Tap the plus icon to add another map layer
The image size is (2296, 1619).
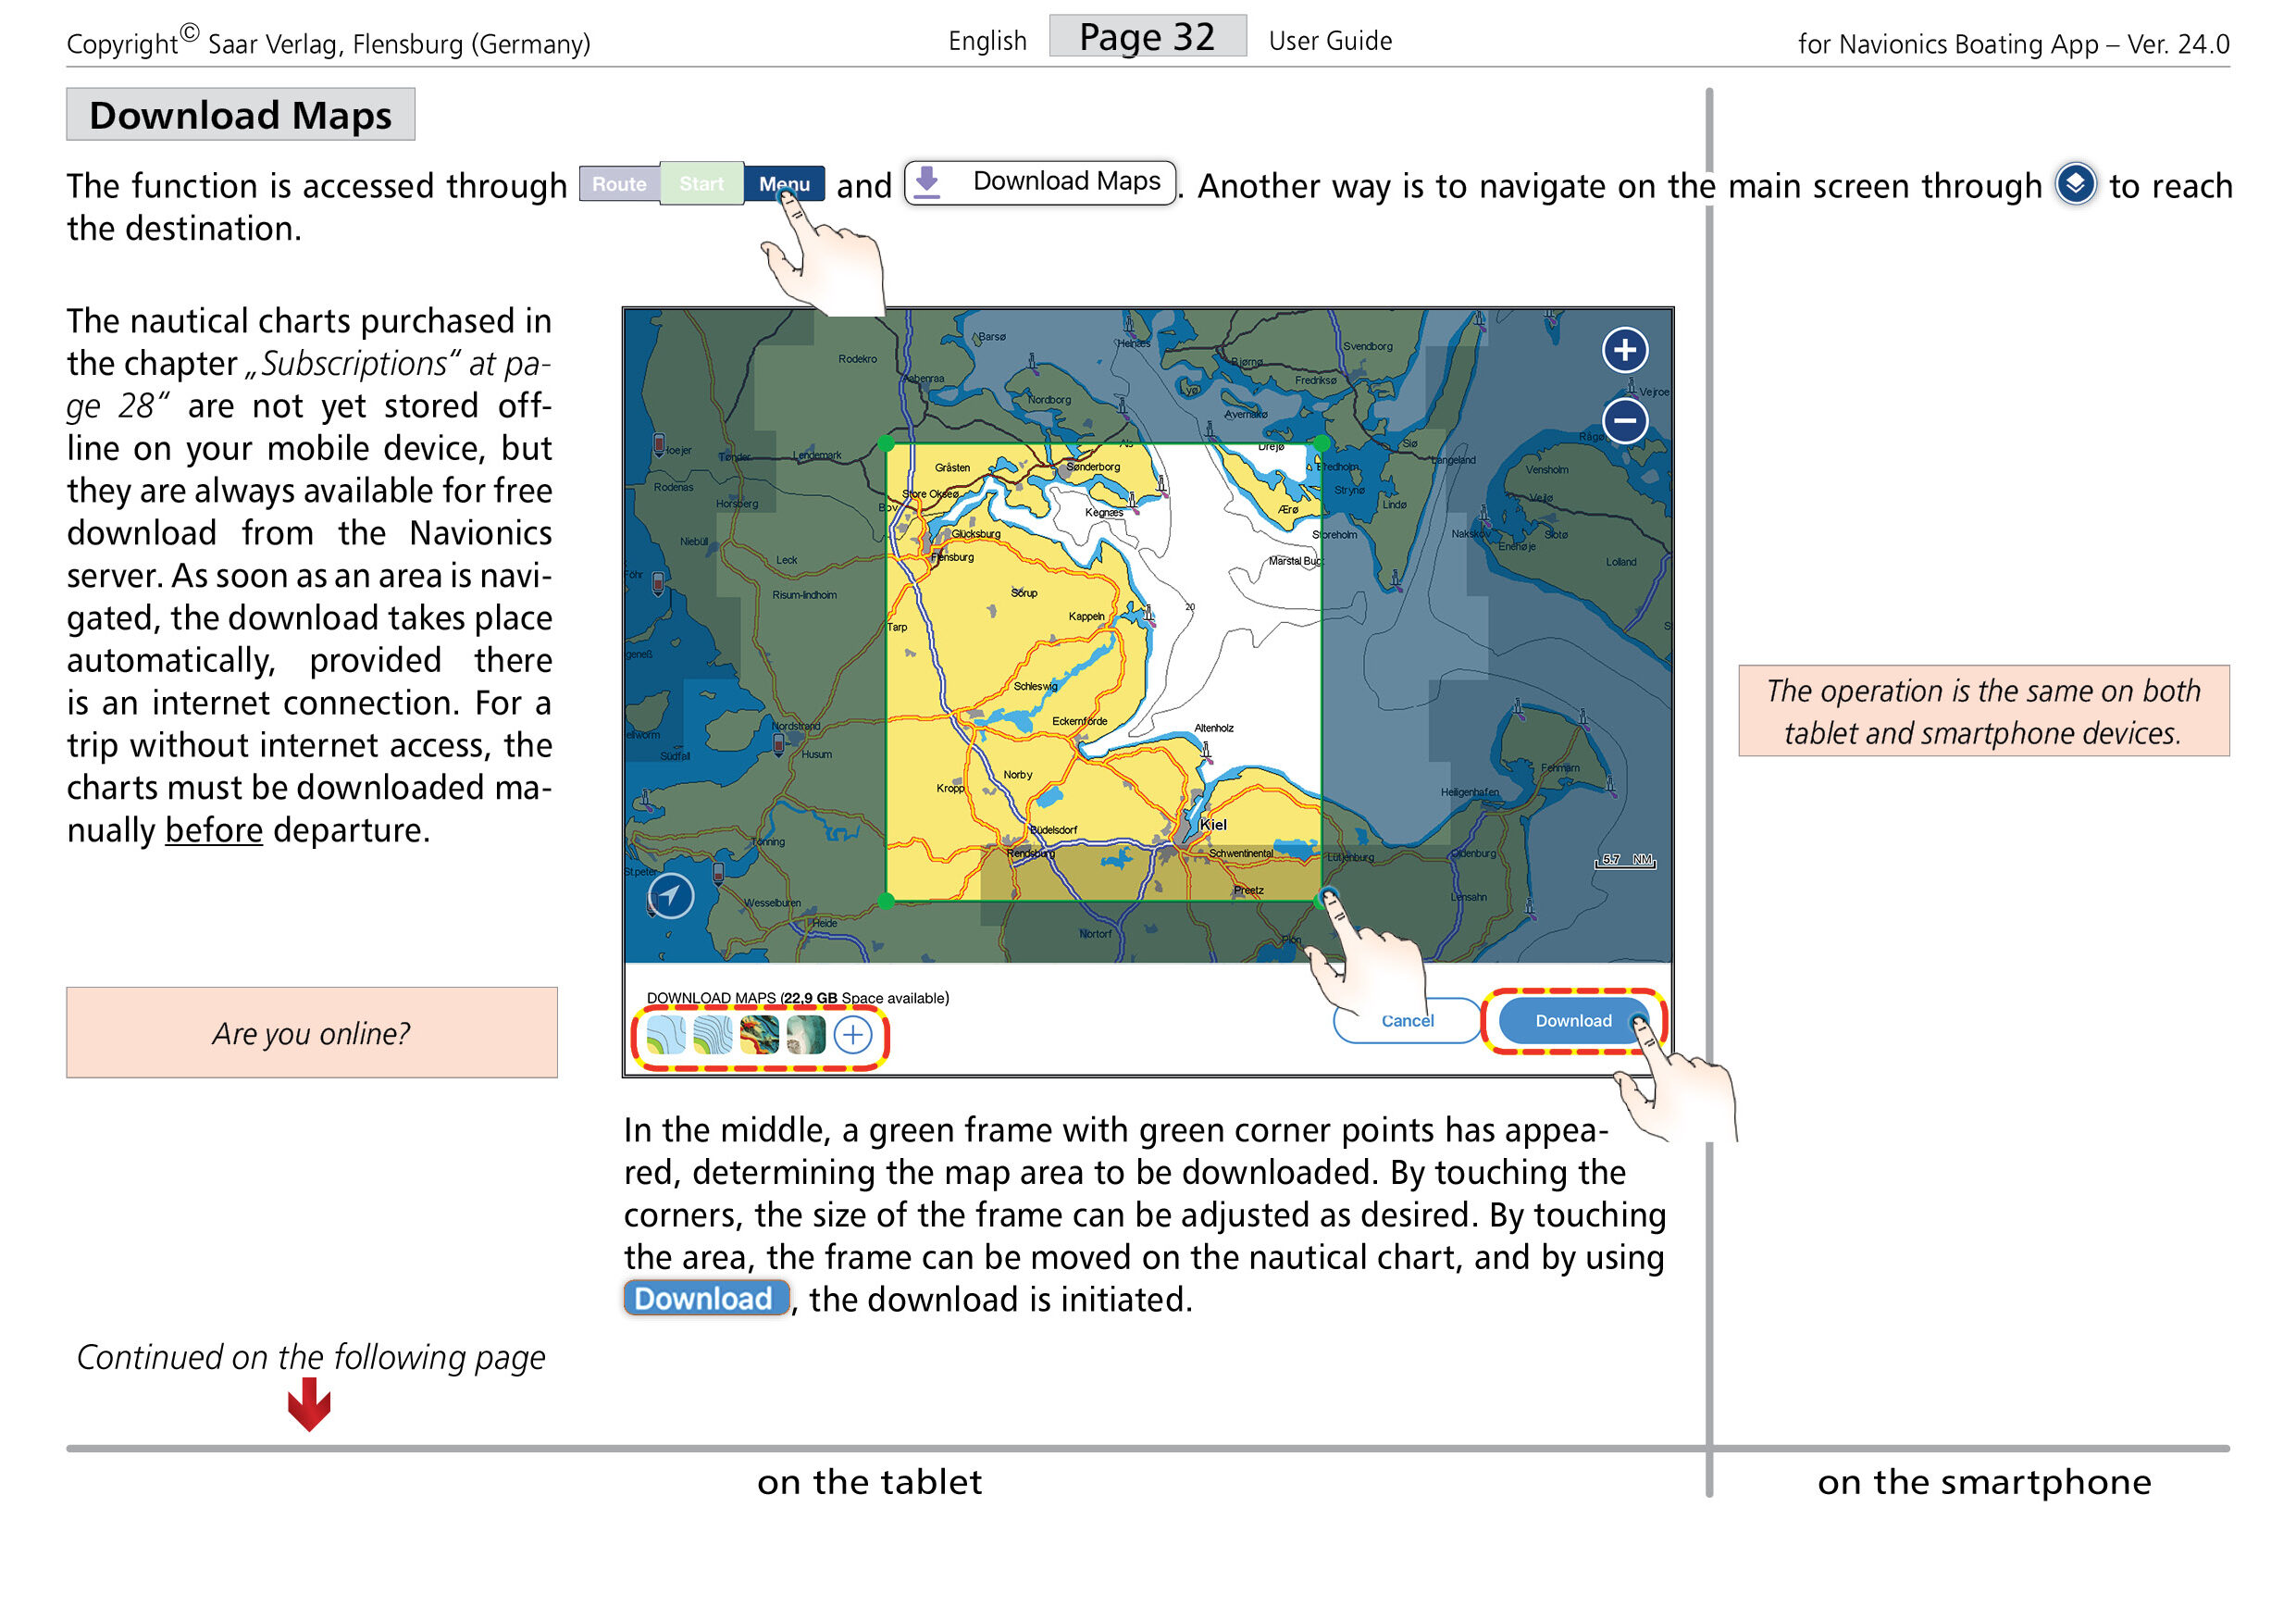(x=854, y=1036)
